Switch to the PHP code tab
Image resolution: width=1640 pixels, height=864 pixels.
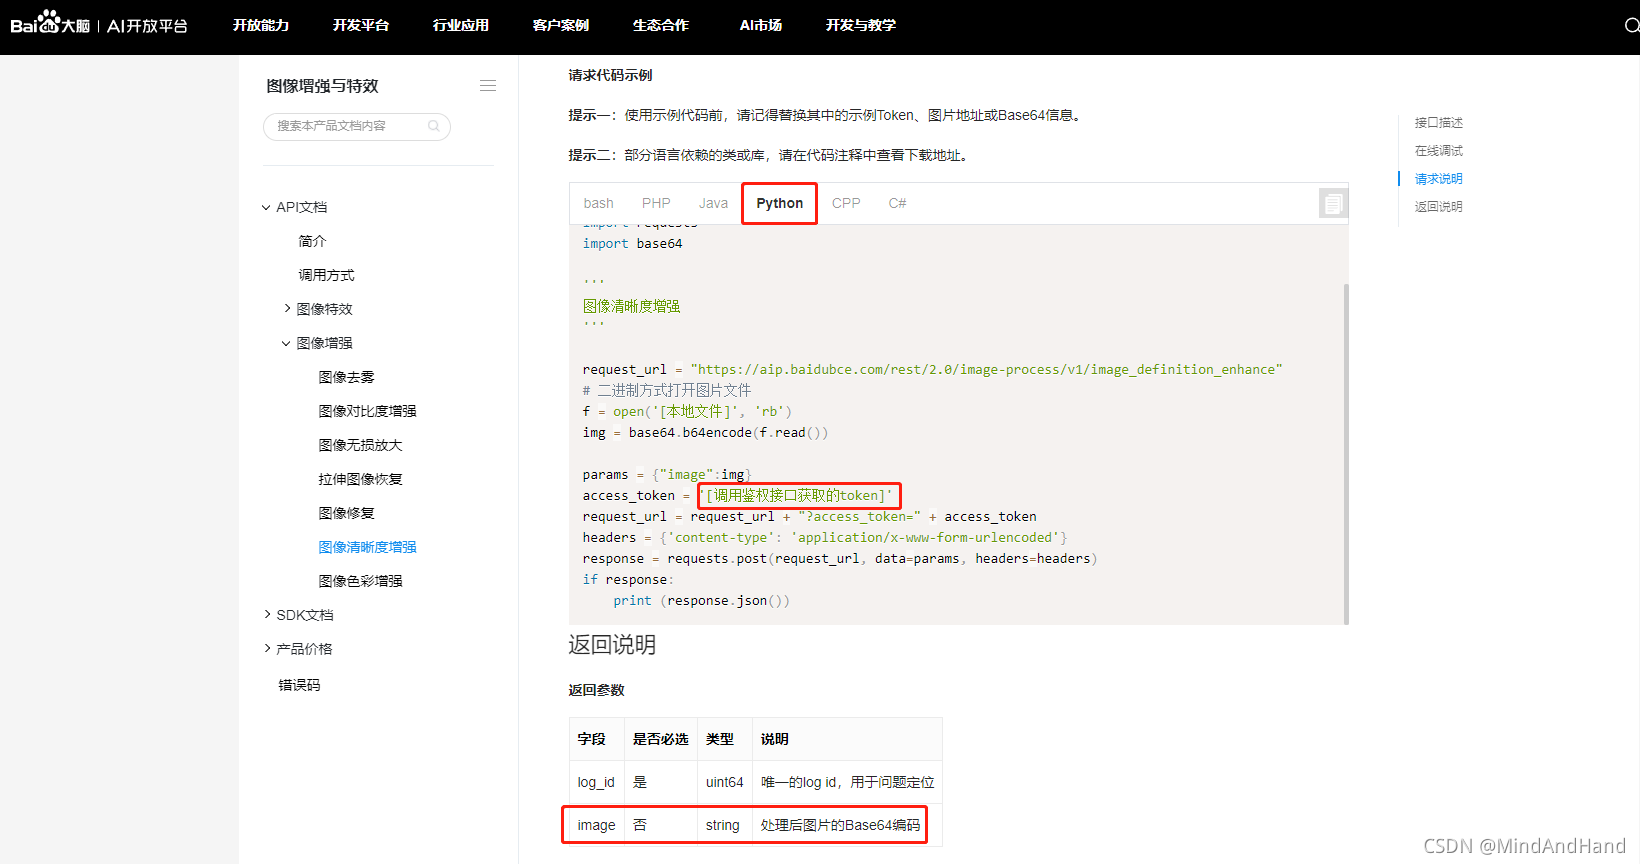[656, 203]
